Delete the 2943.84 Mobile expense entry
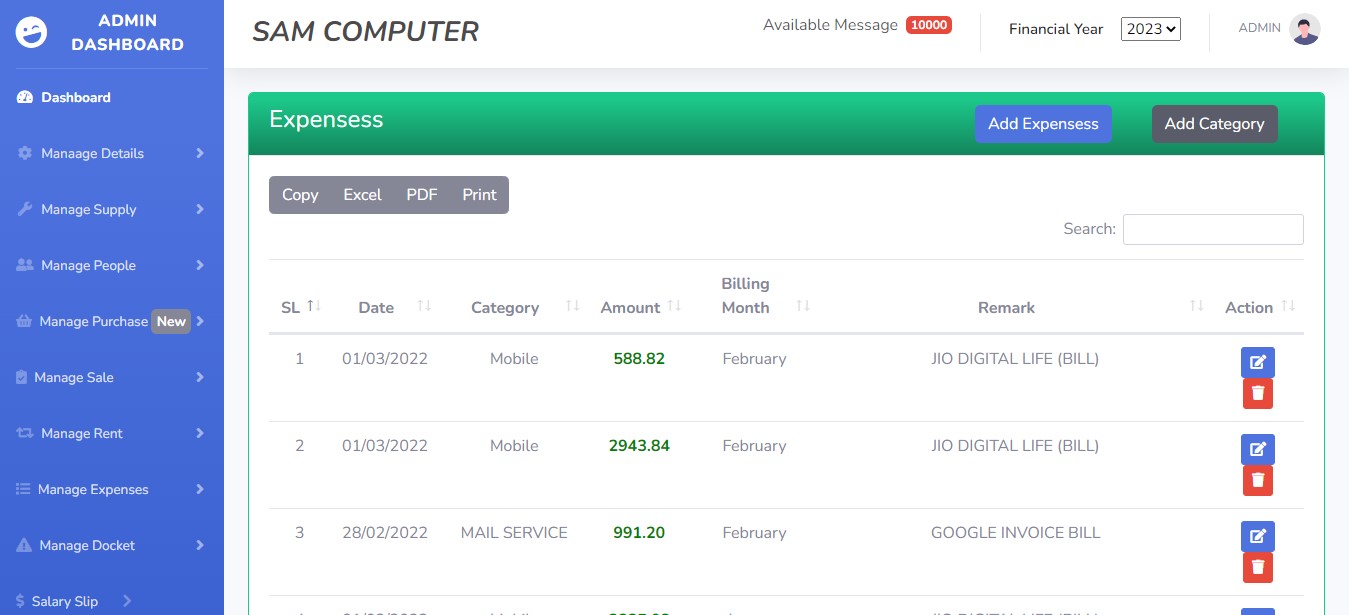 (1257, 481)
